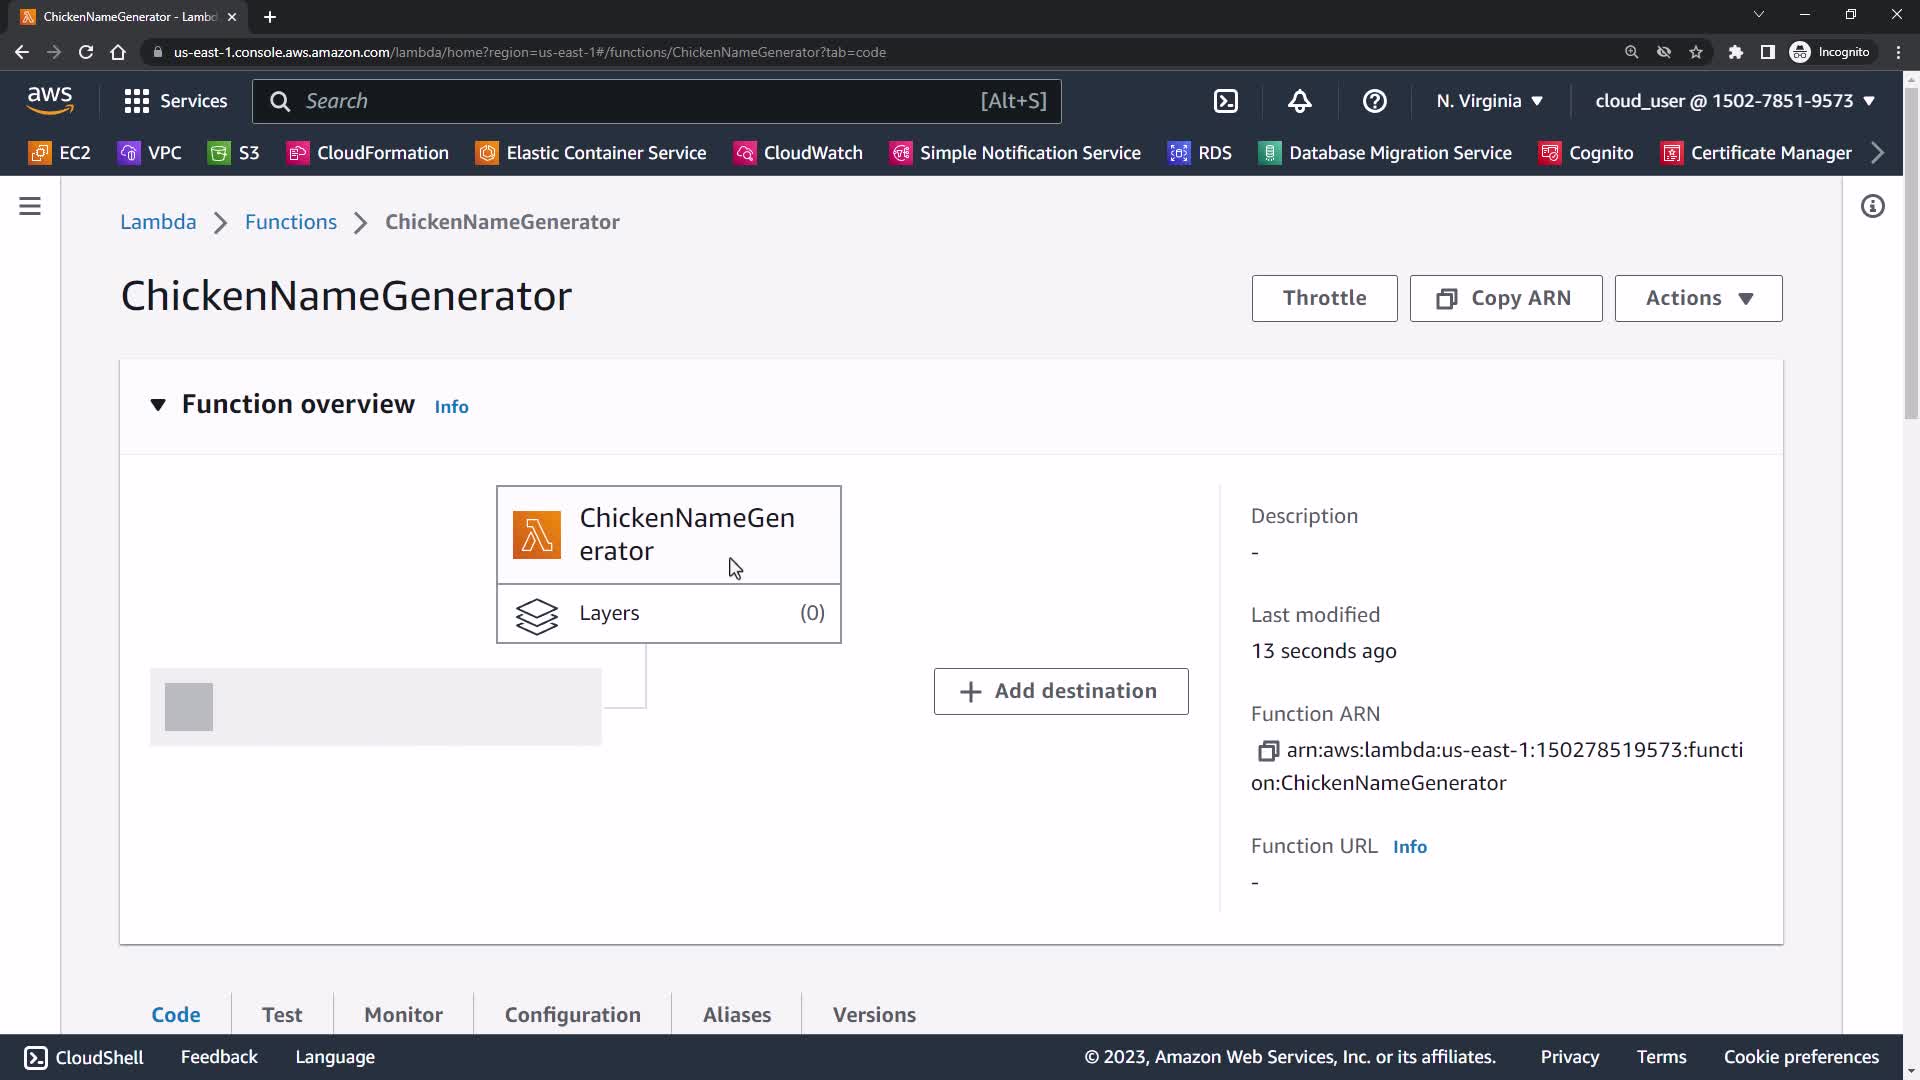The height and width of the screenshot is (1080, 1920).
Task: Collapse the Function overview section
Action: click(158, 405)
